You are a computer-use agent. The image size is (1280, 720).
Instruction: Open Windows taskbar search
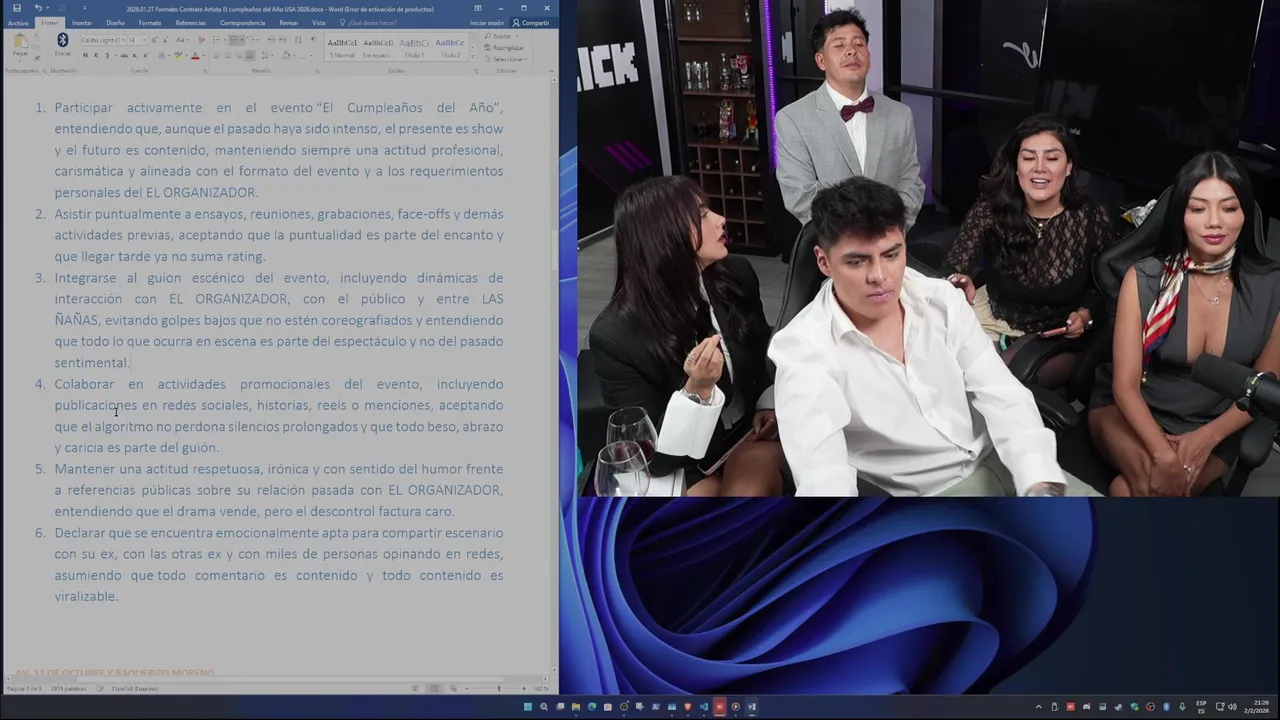point(544,707)
